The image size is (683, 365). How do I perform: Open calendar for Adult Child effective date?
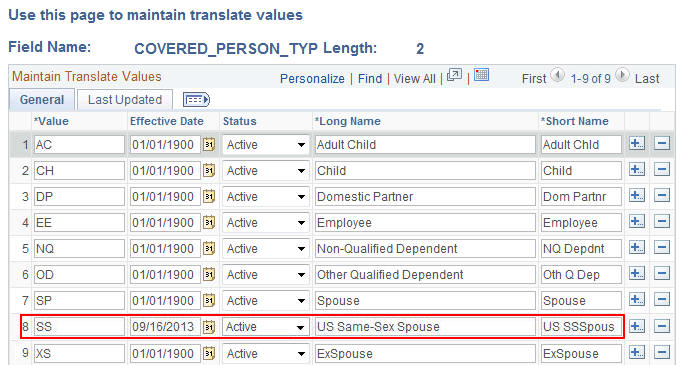tap(209, 144)
